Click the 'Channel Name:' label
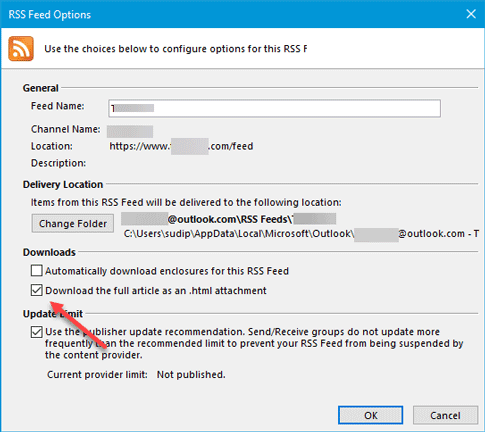Screen dimensions: 485x432 [x=66, y=129]
